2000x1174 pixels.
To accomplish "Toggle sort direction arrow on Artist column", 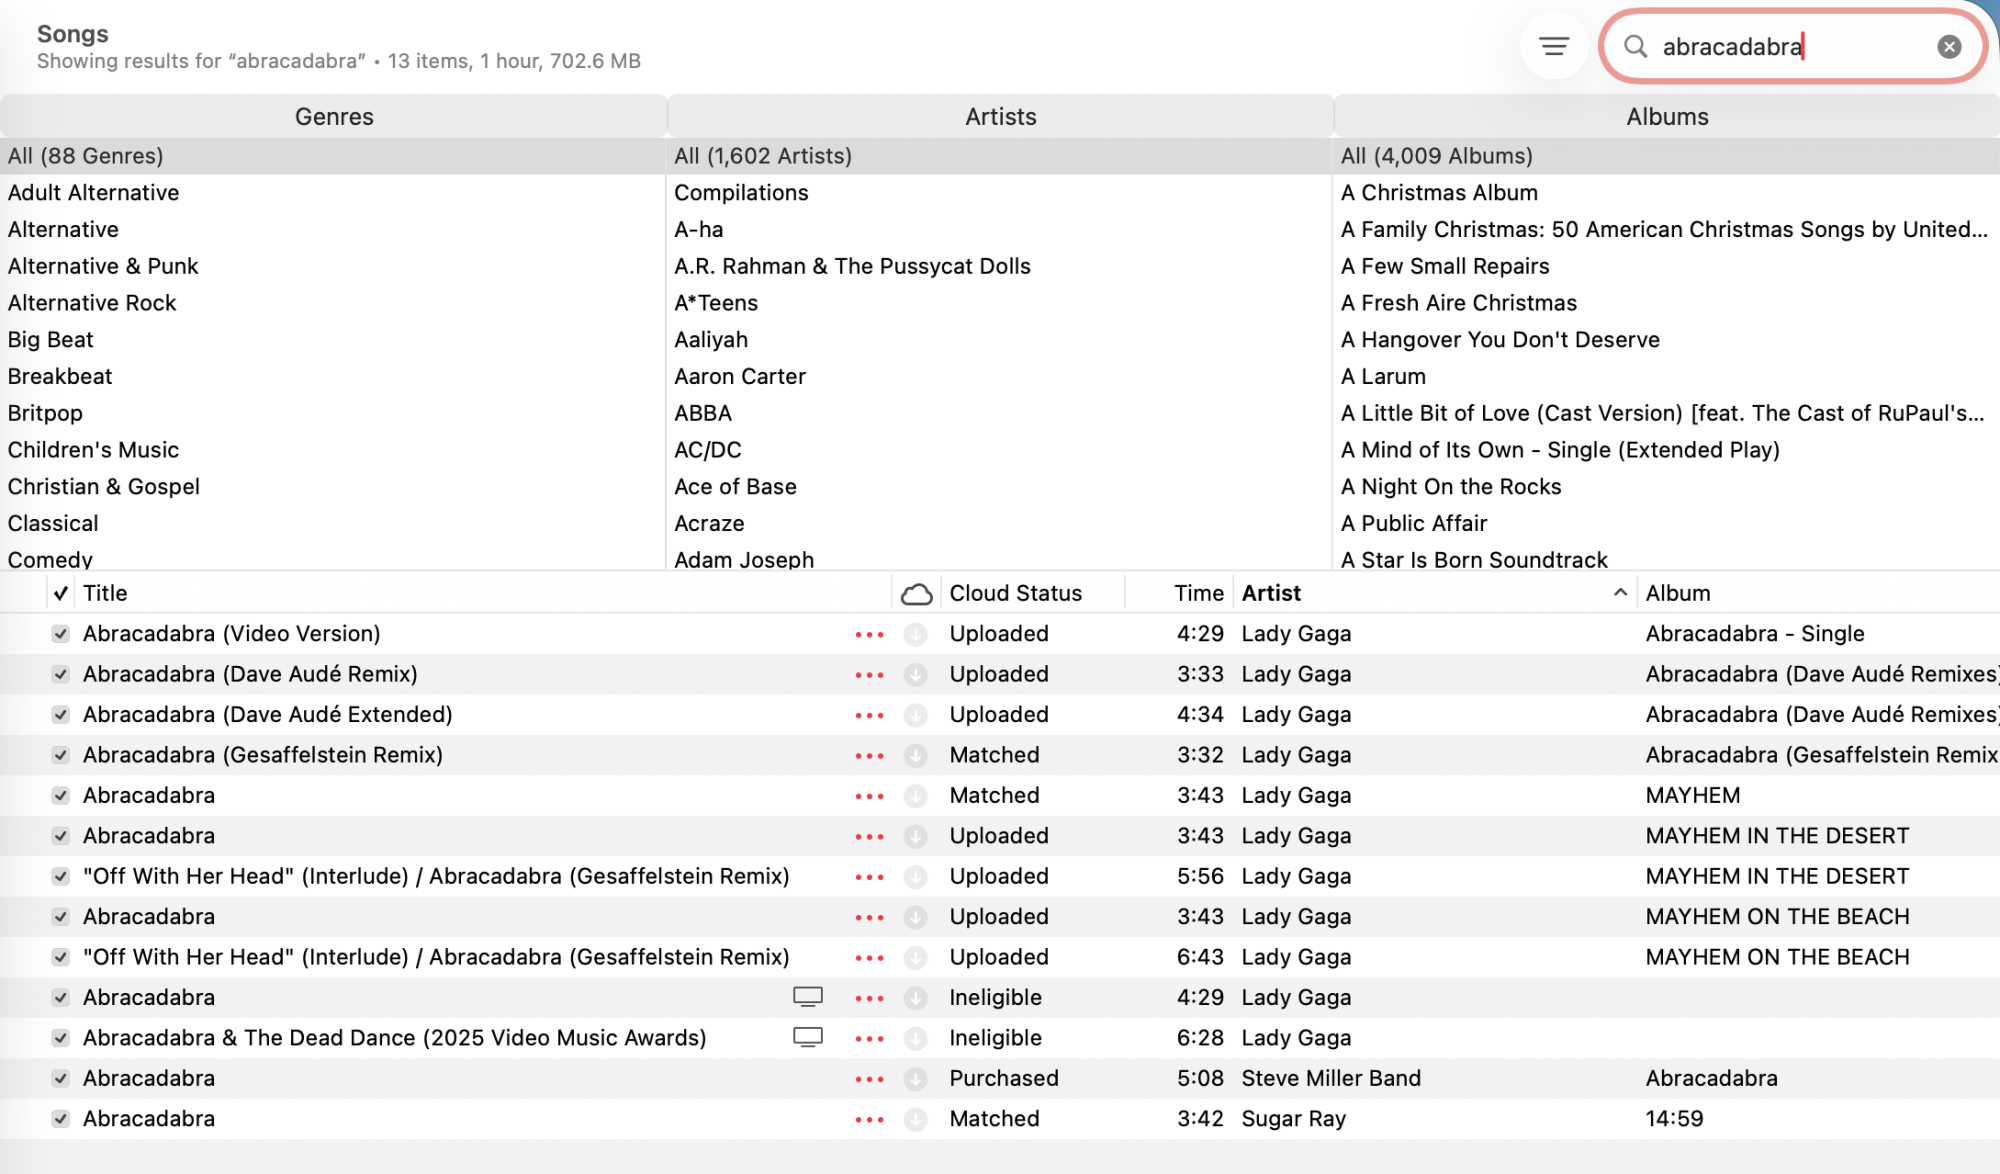I will (x=1620, y=593).
